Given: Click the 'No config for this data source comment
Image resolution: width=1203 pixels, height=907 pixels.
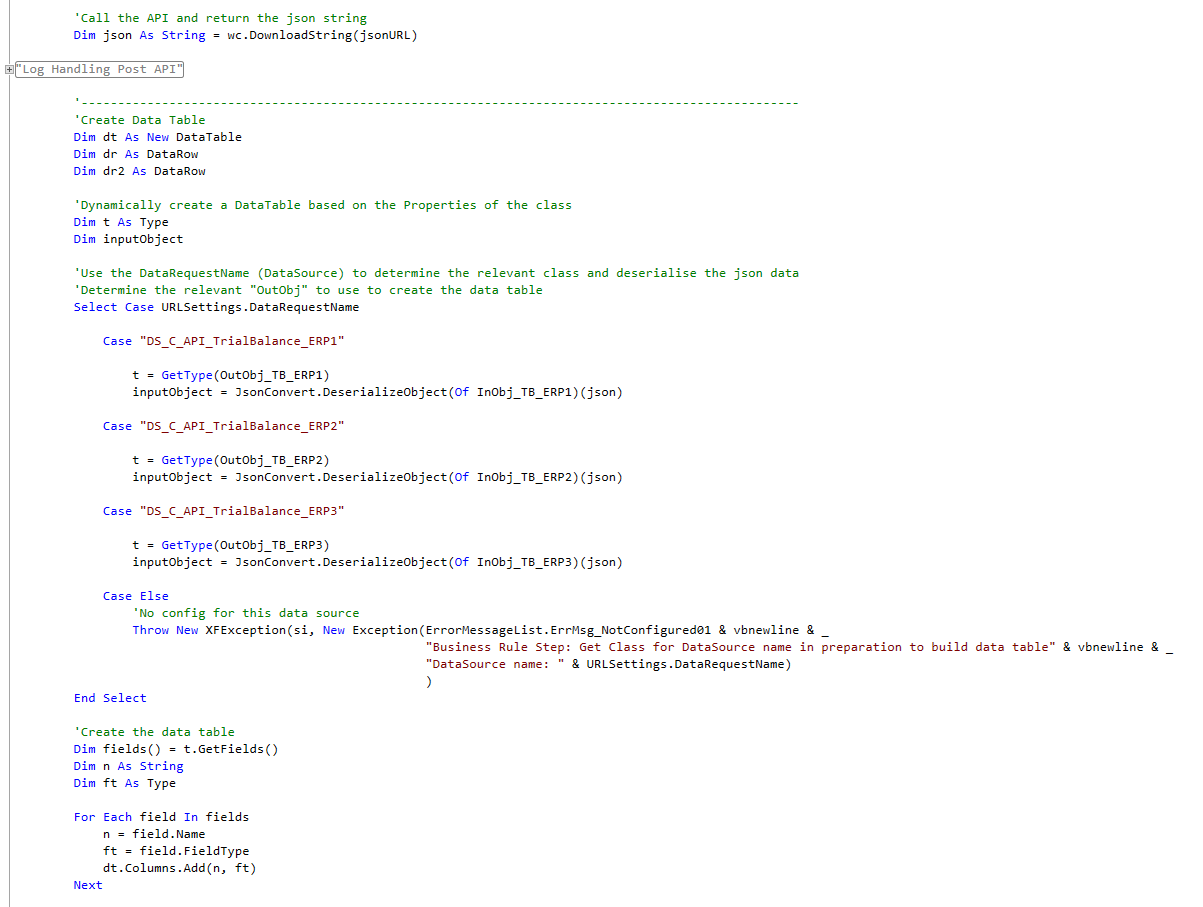Looking at the screenshot, I should point(245,613).
